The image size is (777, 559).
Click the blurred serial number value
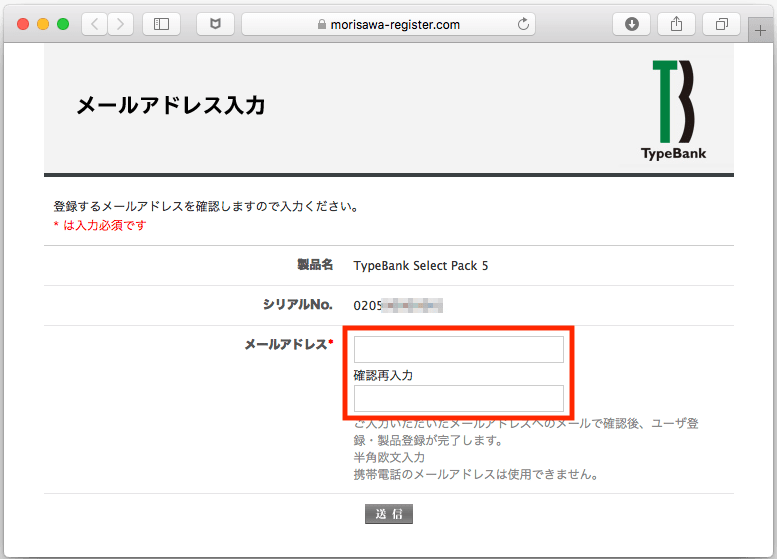[398, 305]
